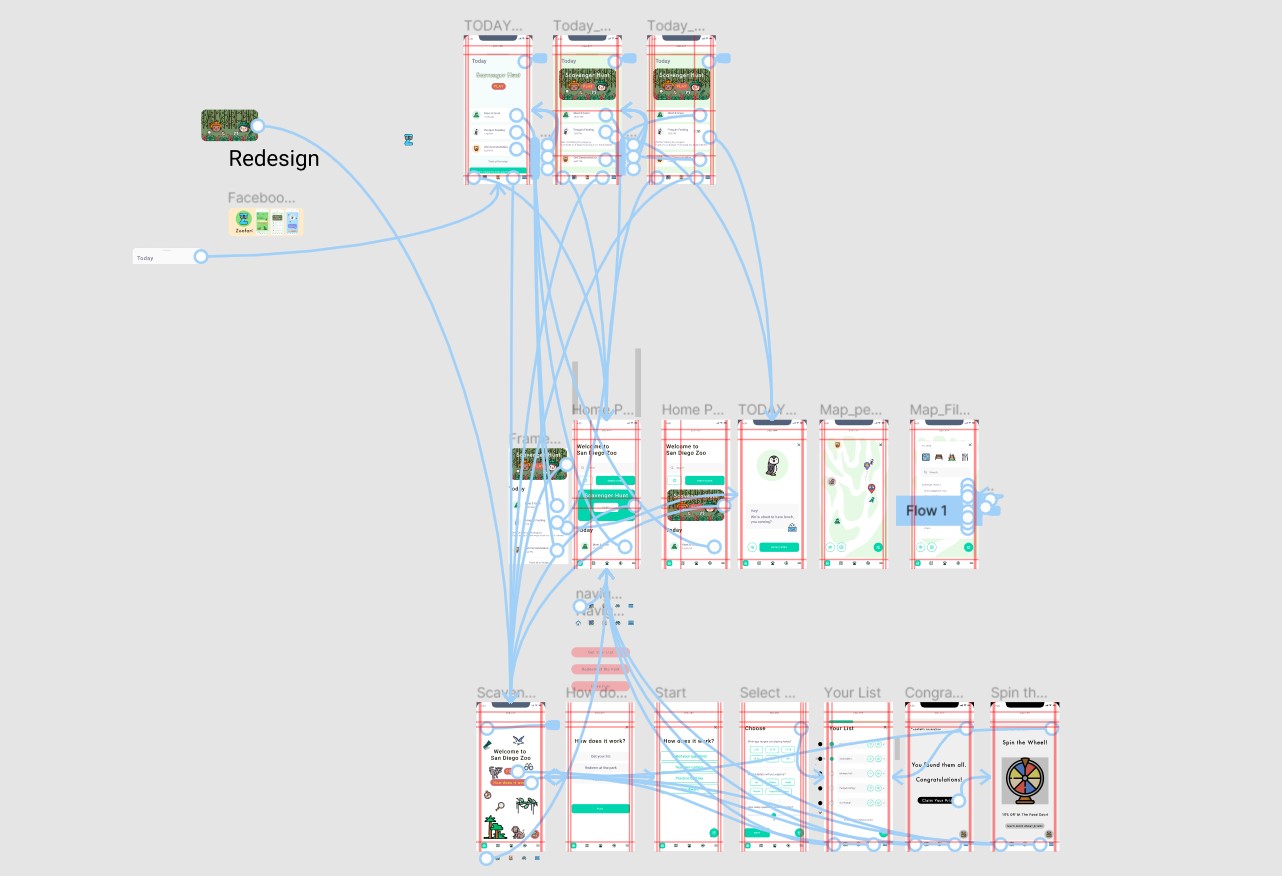This screenshot has width=1282, height=876.
Task: Click the red map pin in the Map_pe frame
Action: tap(871, 490)
